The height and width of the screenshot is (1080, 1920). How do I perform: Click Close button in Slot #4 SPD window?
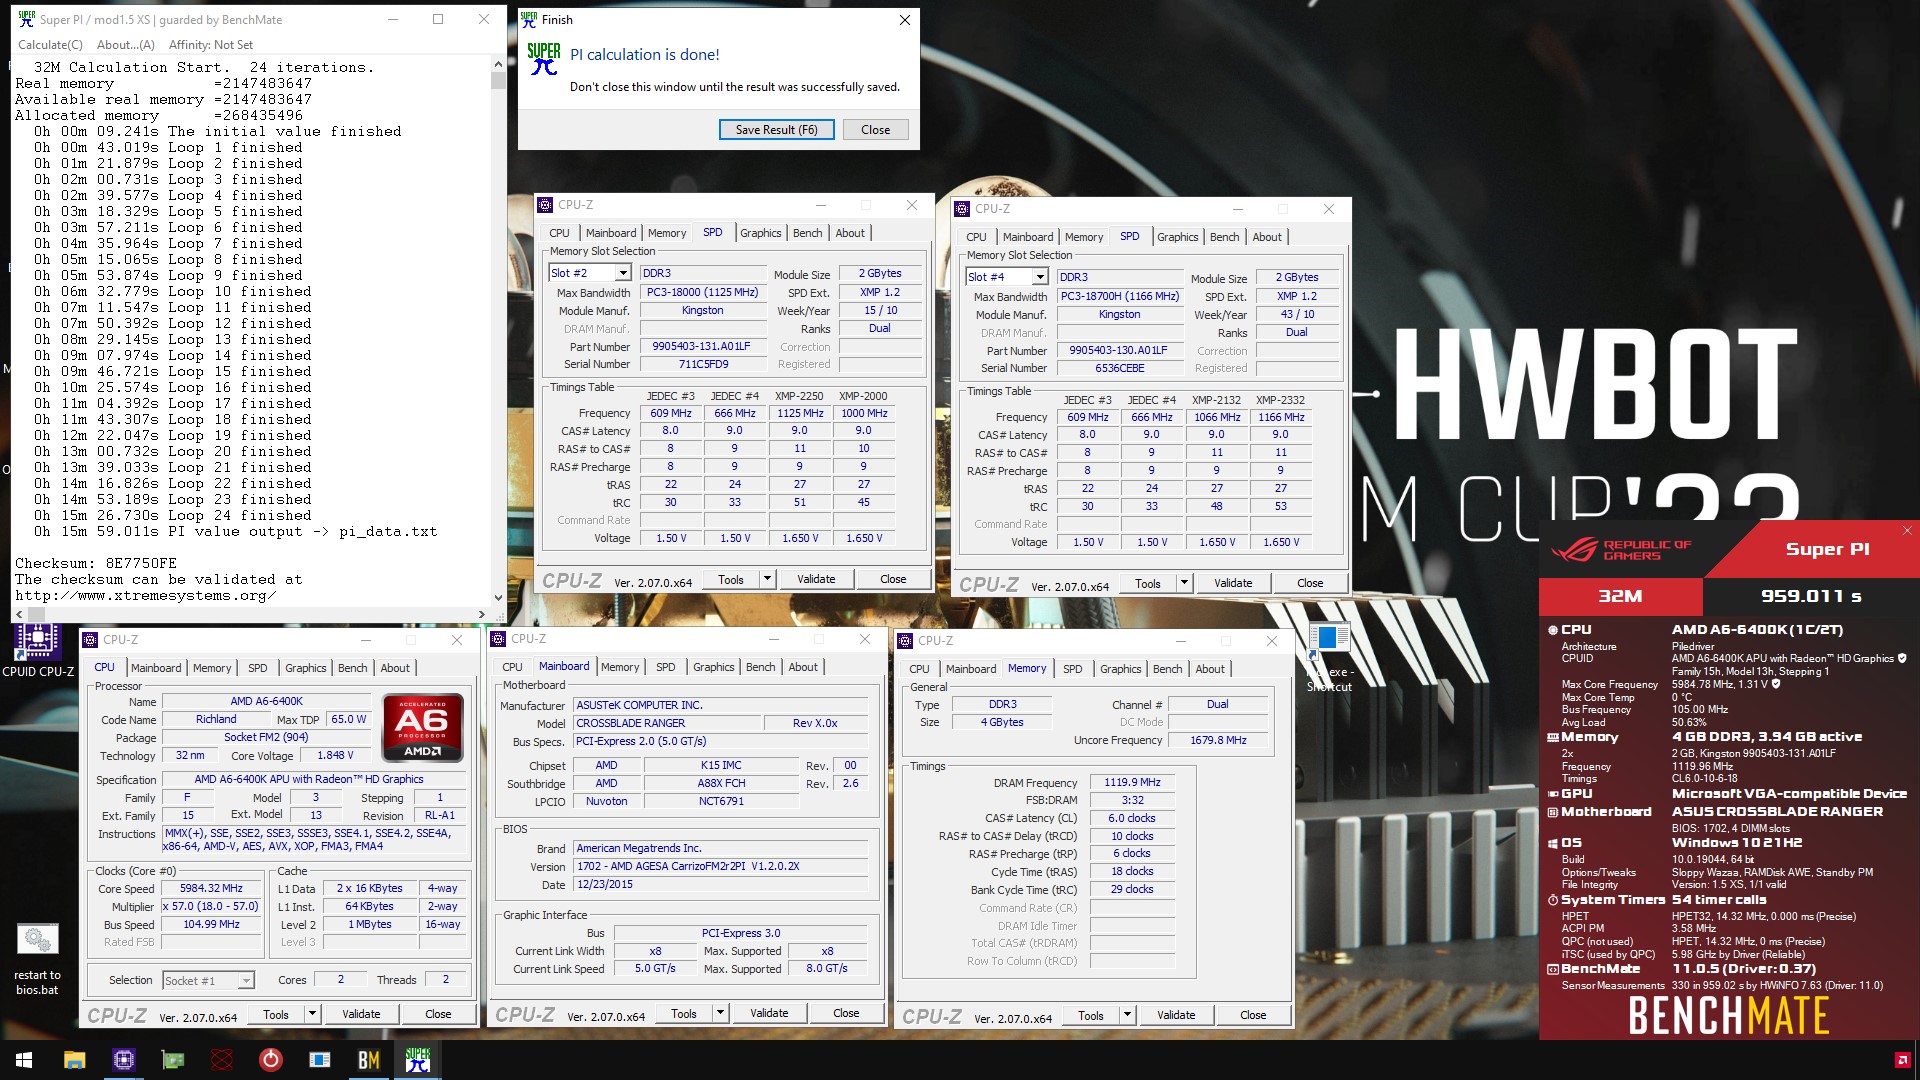click(x=1310, y=583)
